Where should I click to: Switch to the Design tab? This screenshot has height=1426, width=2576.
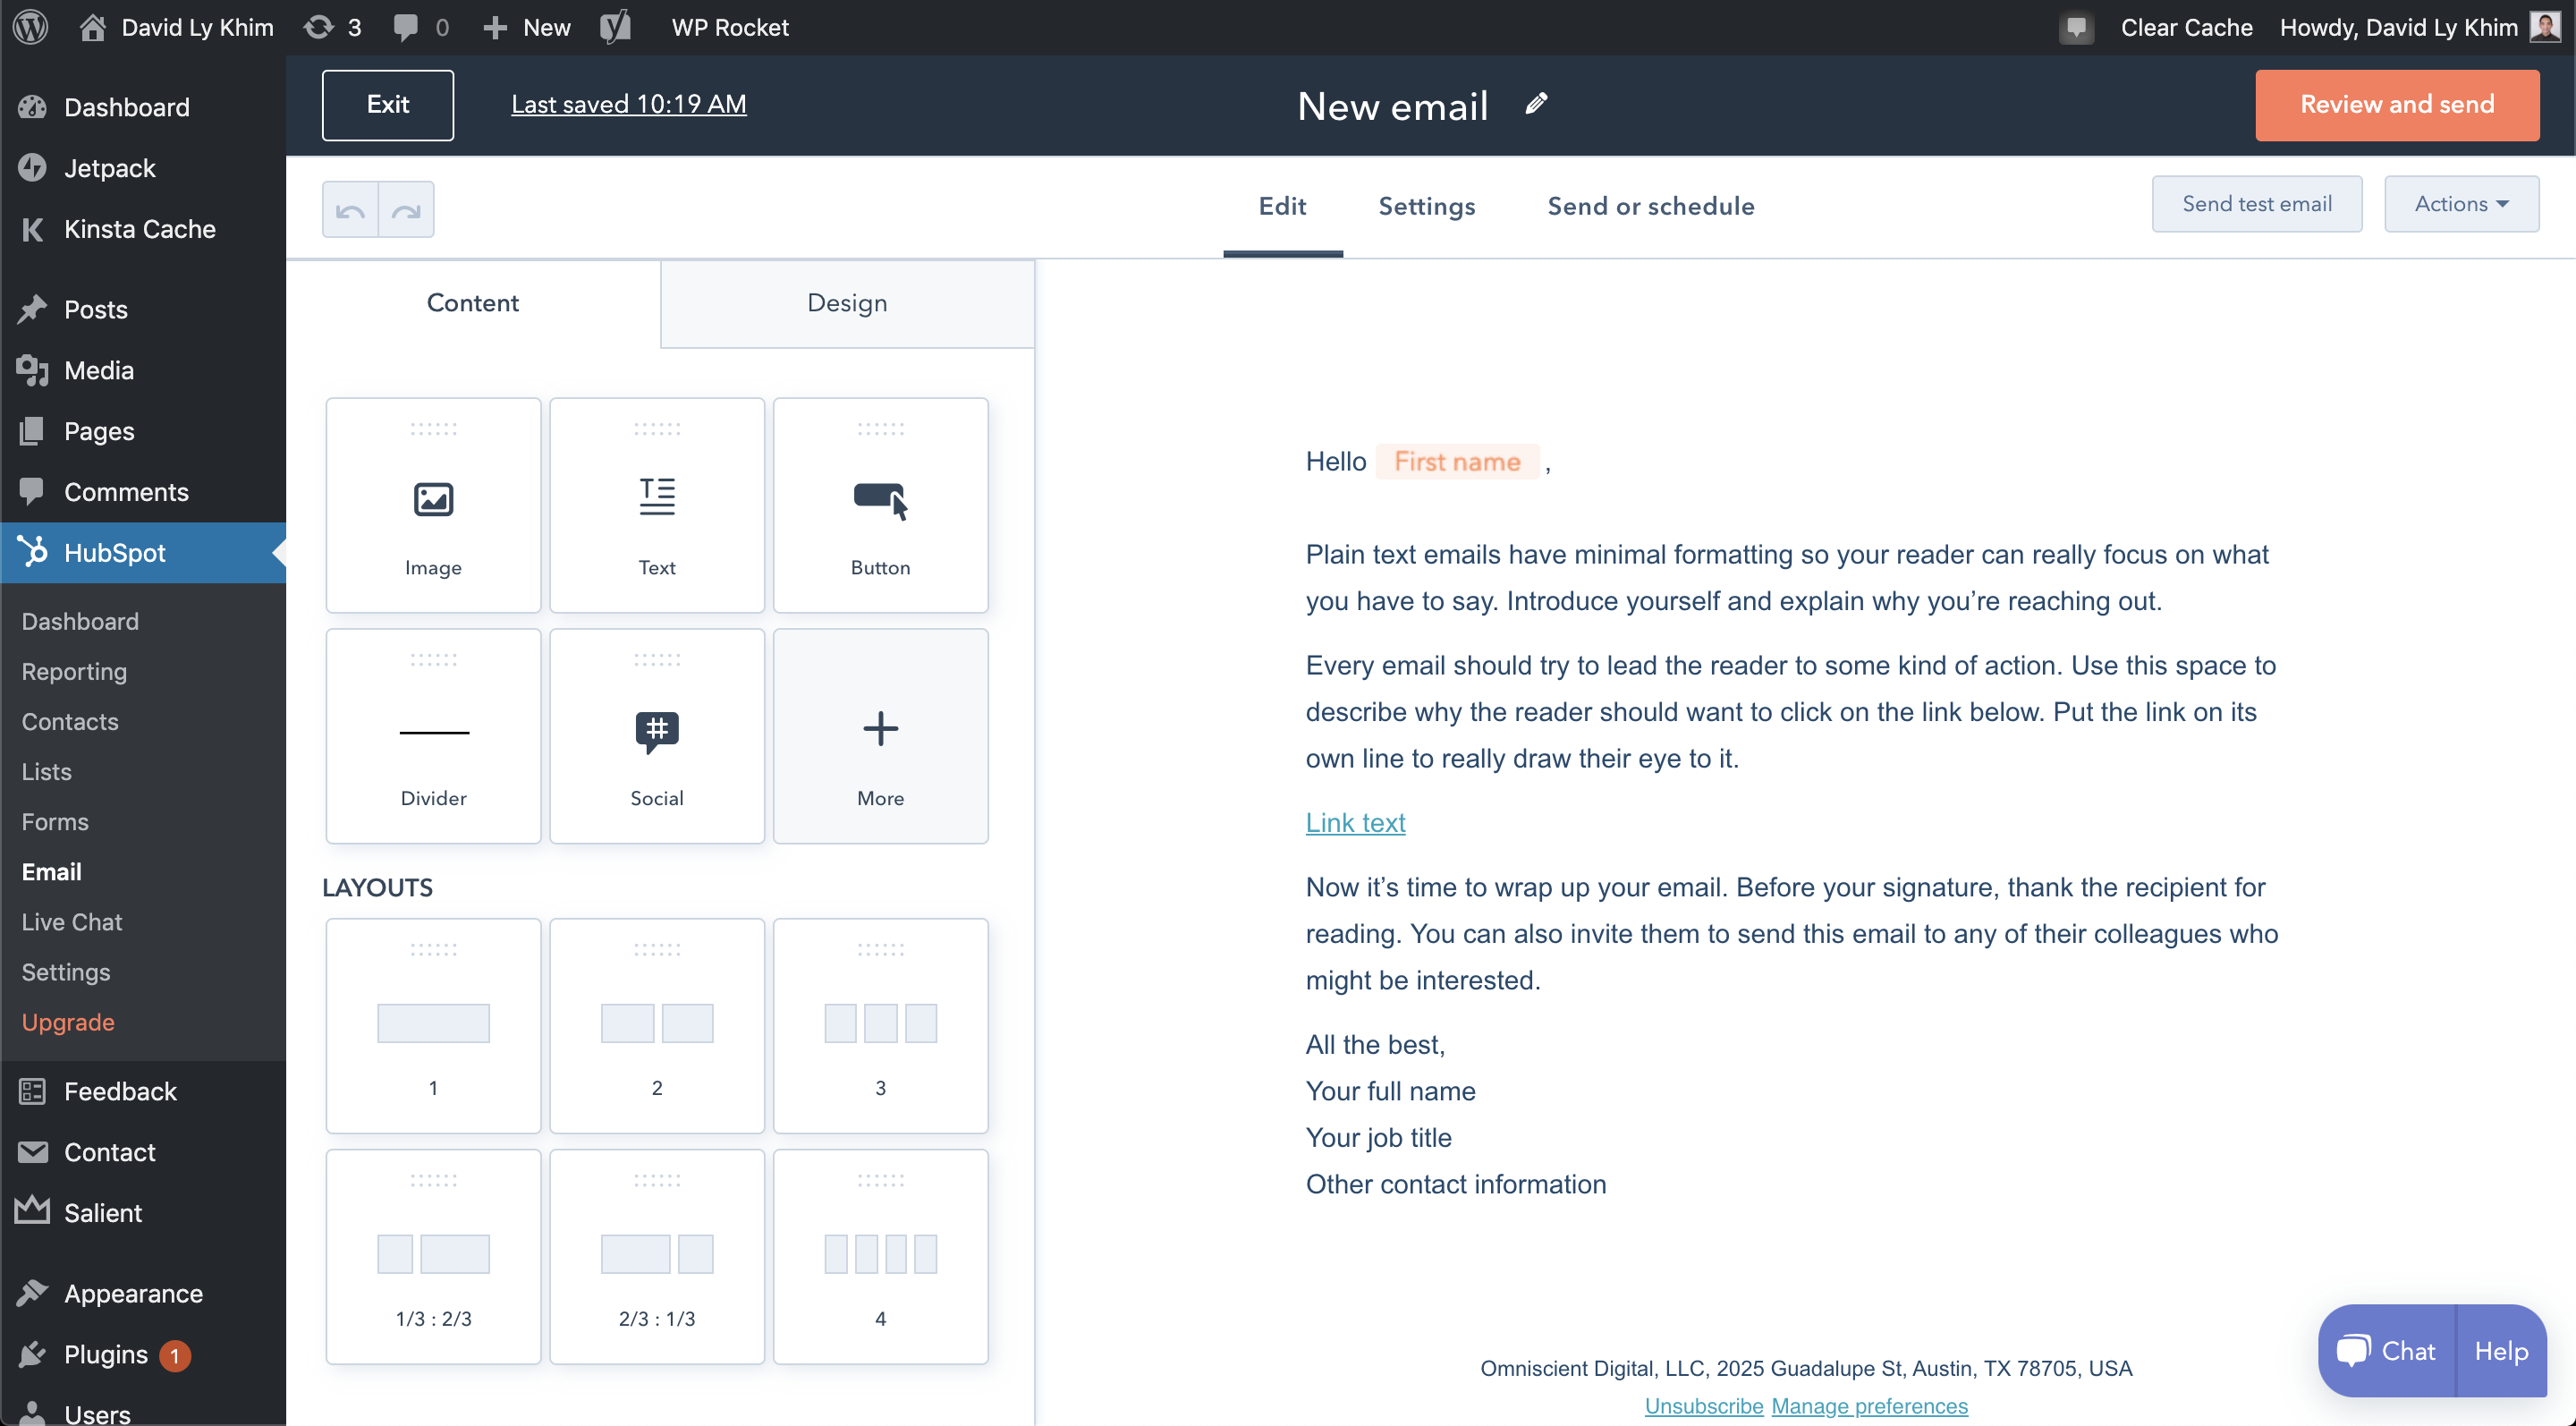[x=848, y=304]
